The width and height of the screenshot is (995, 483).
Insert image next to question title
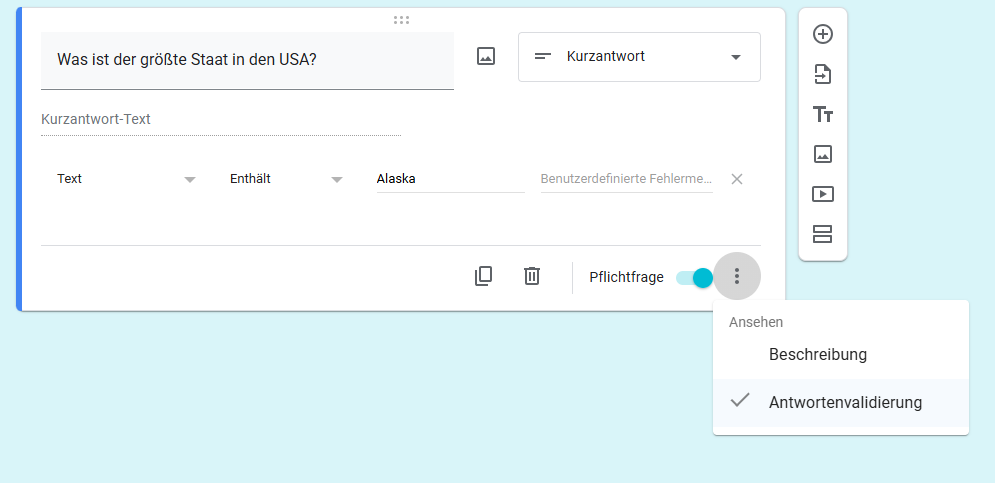(485, 56)
